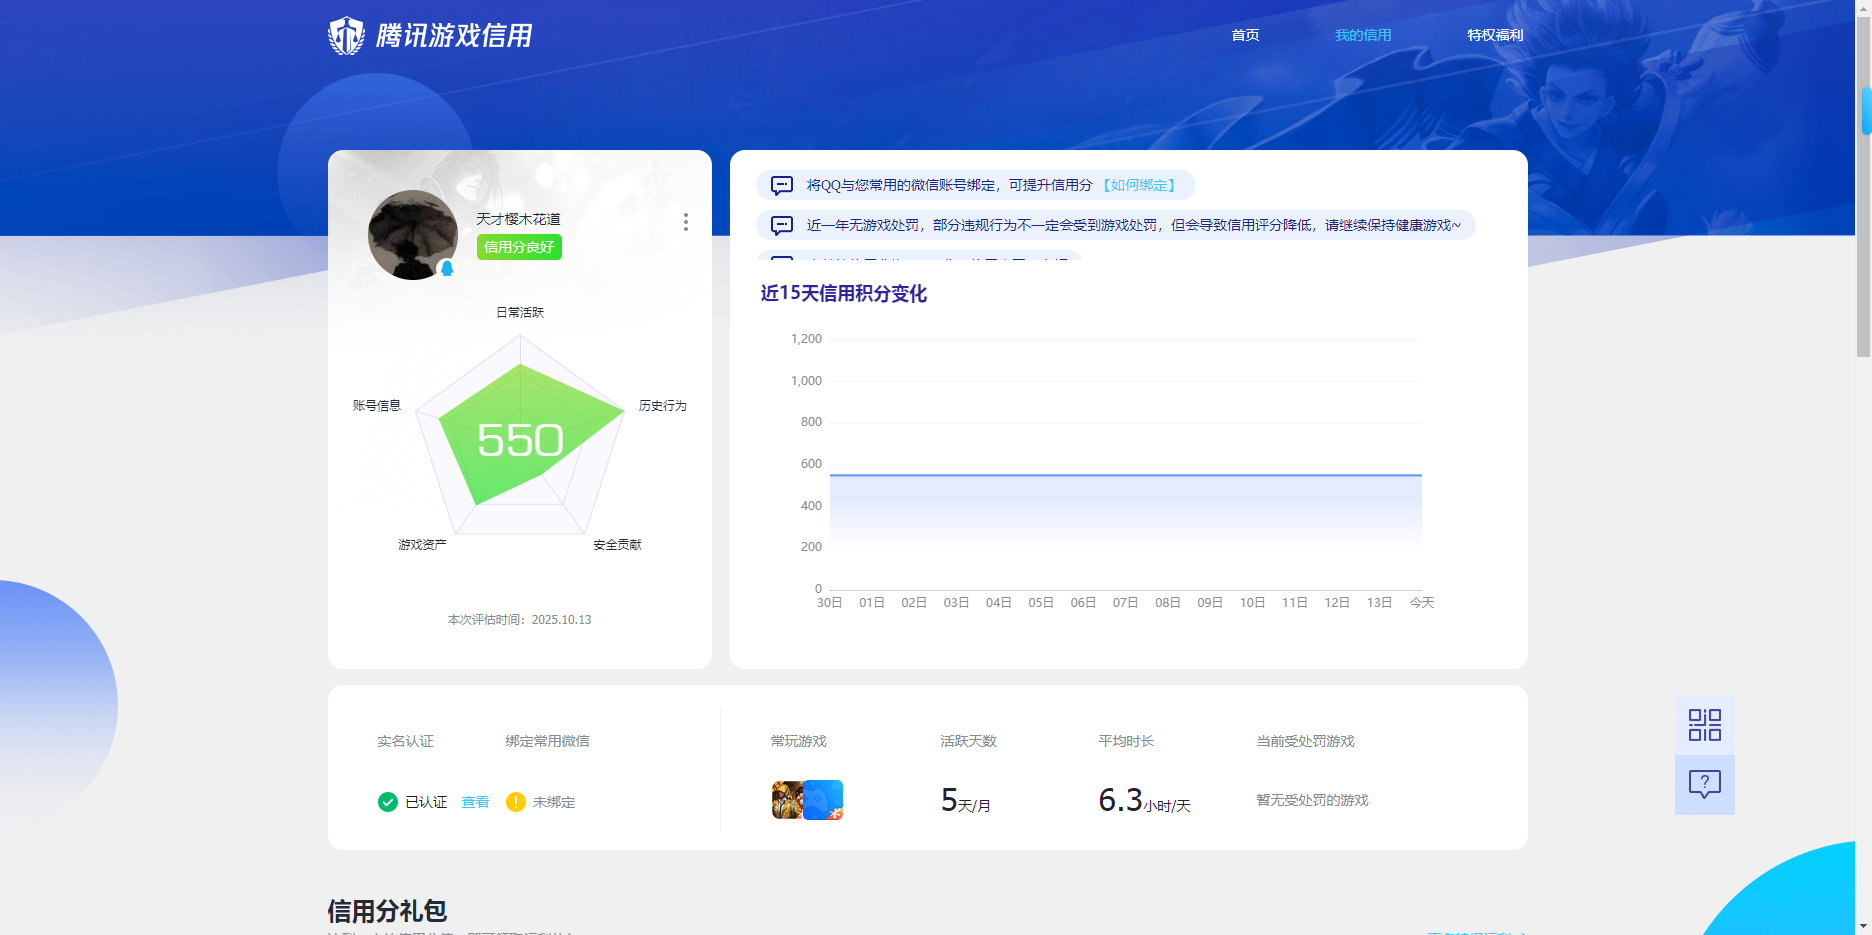Open the help question-mark chat button

pyautogui.click(x=1704, y=784)
